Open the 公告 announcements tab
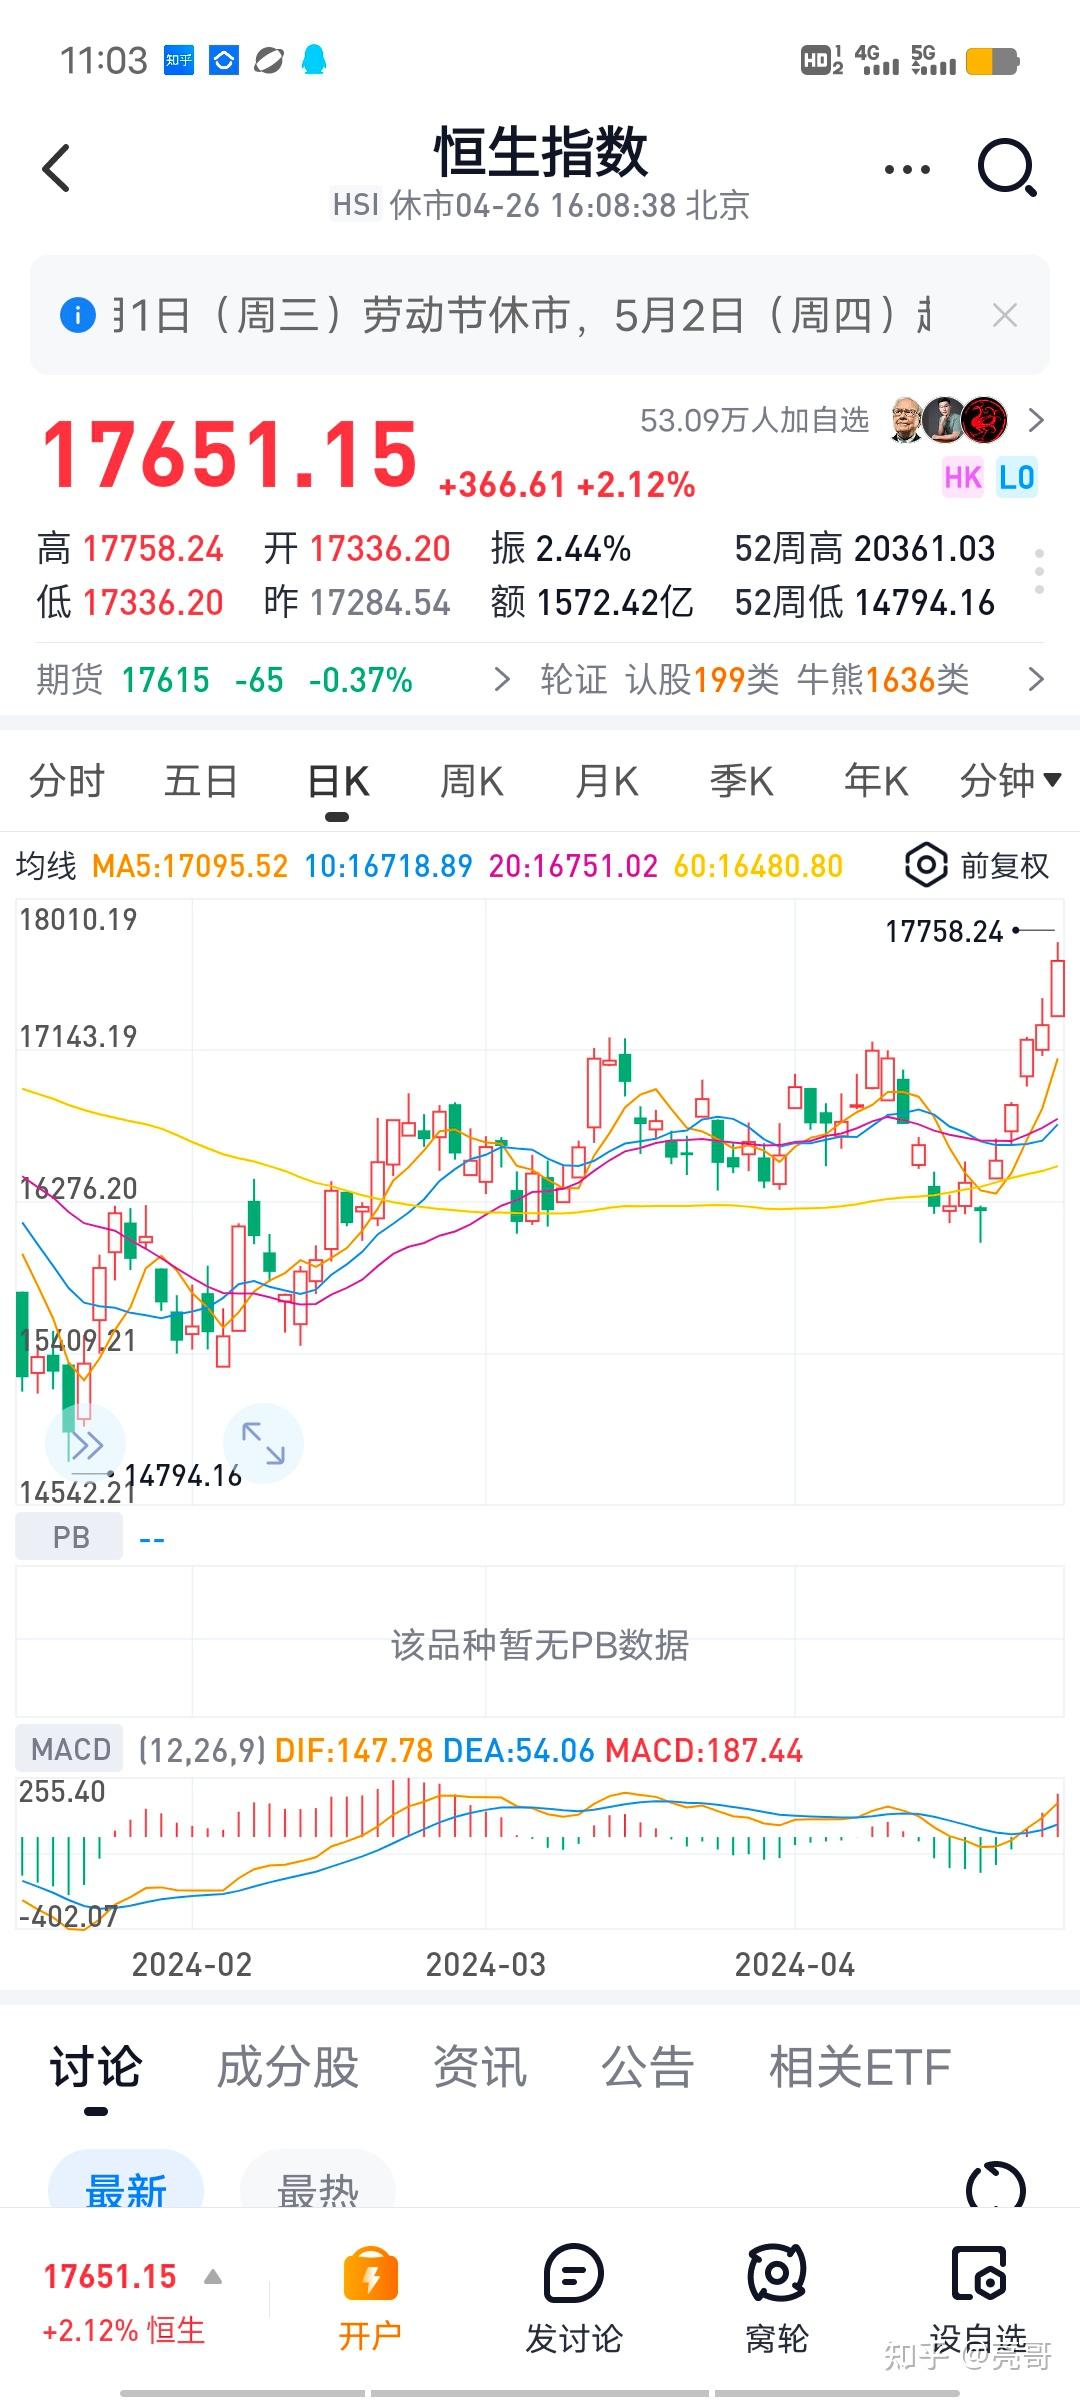1080x2400 pixels. pyautogui.click(x=648, y=2067)
